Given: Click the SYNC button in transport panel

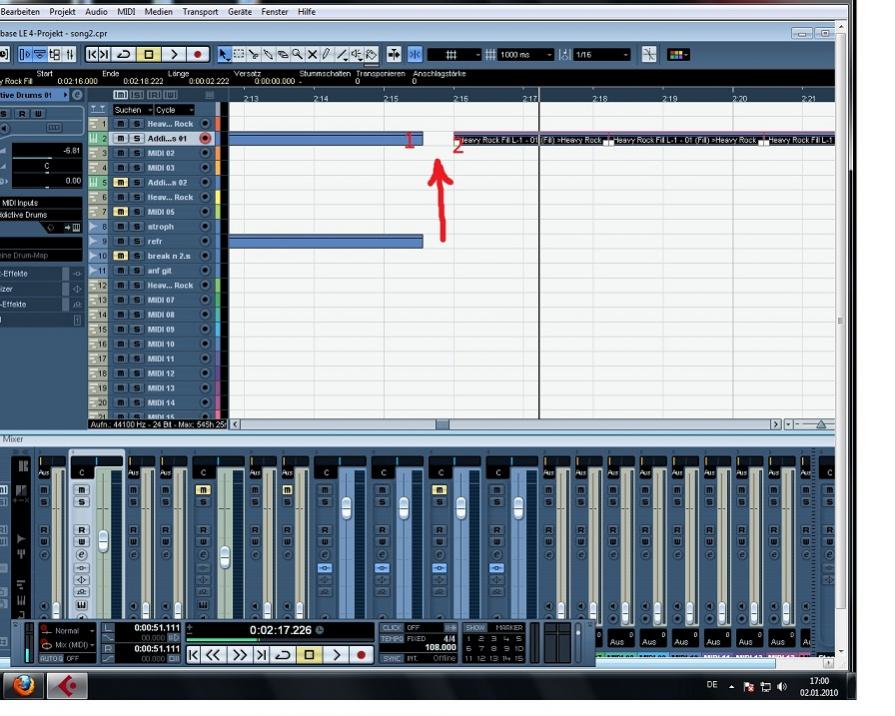Looking at the screenshot, I should tap(392, 658).
